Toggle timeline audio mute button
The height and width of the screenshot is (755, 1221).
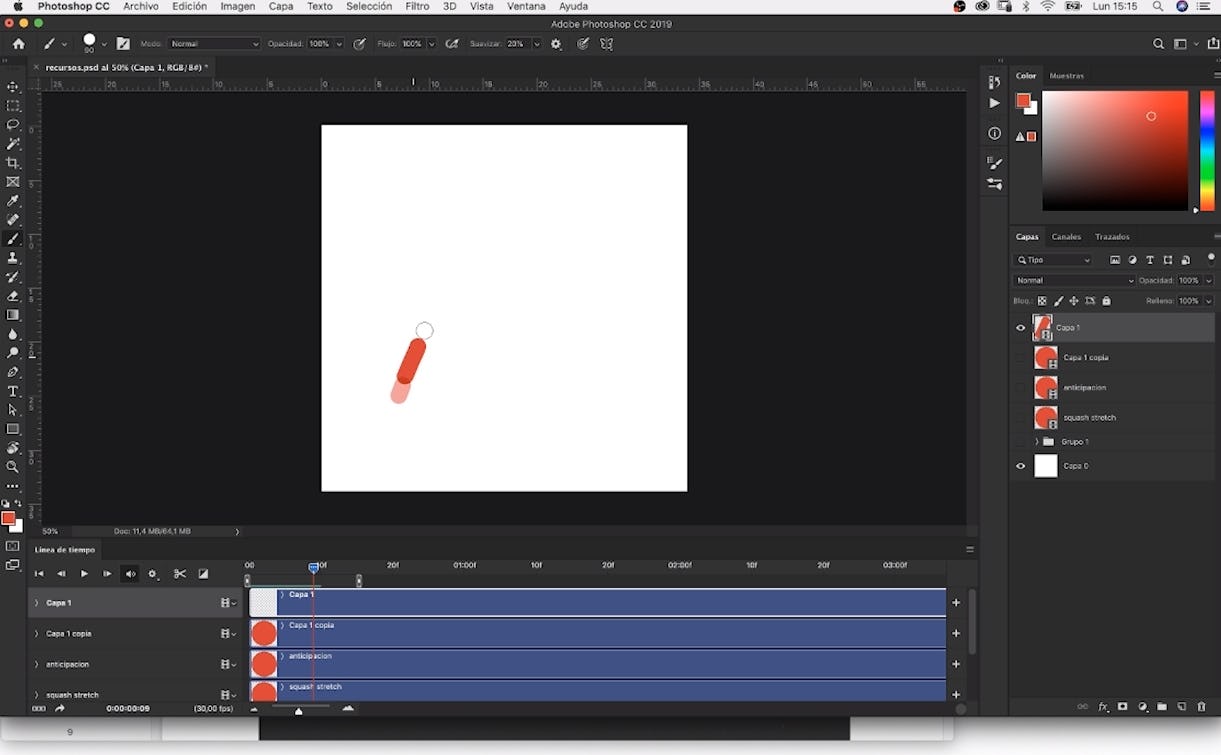coord(130,574)
